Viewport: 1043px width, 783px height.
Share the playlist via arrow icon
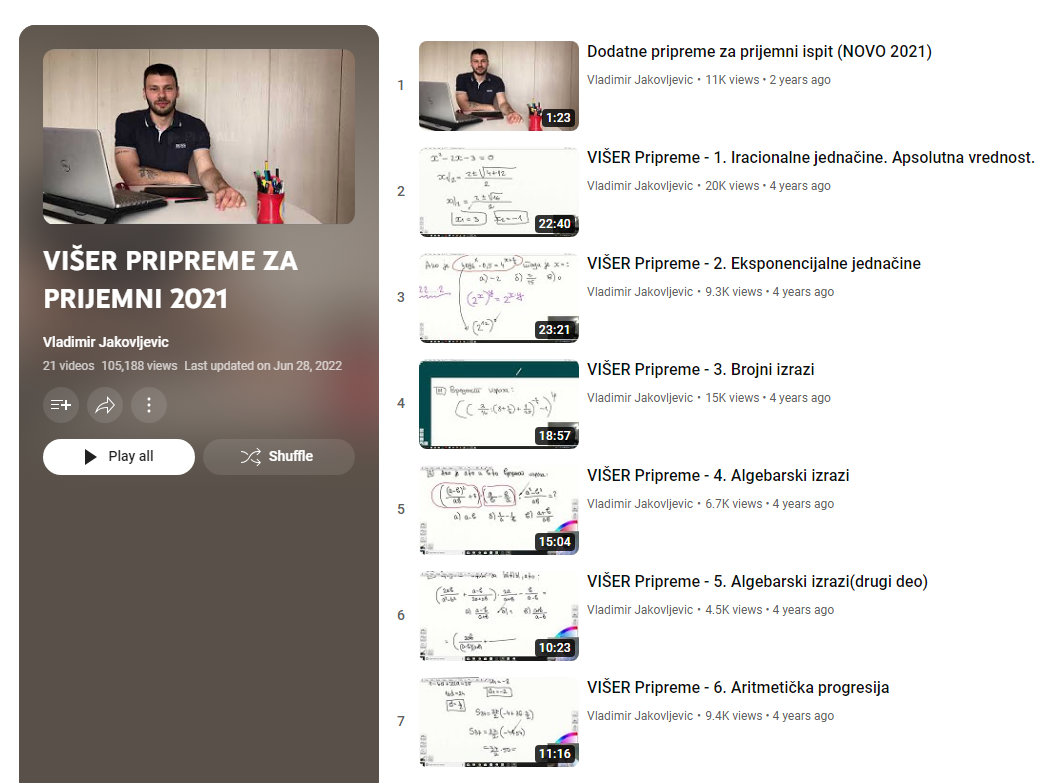tap(105, 404)
